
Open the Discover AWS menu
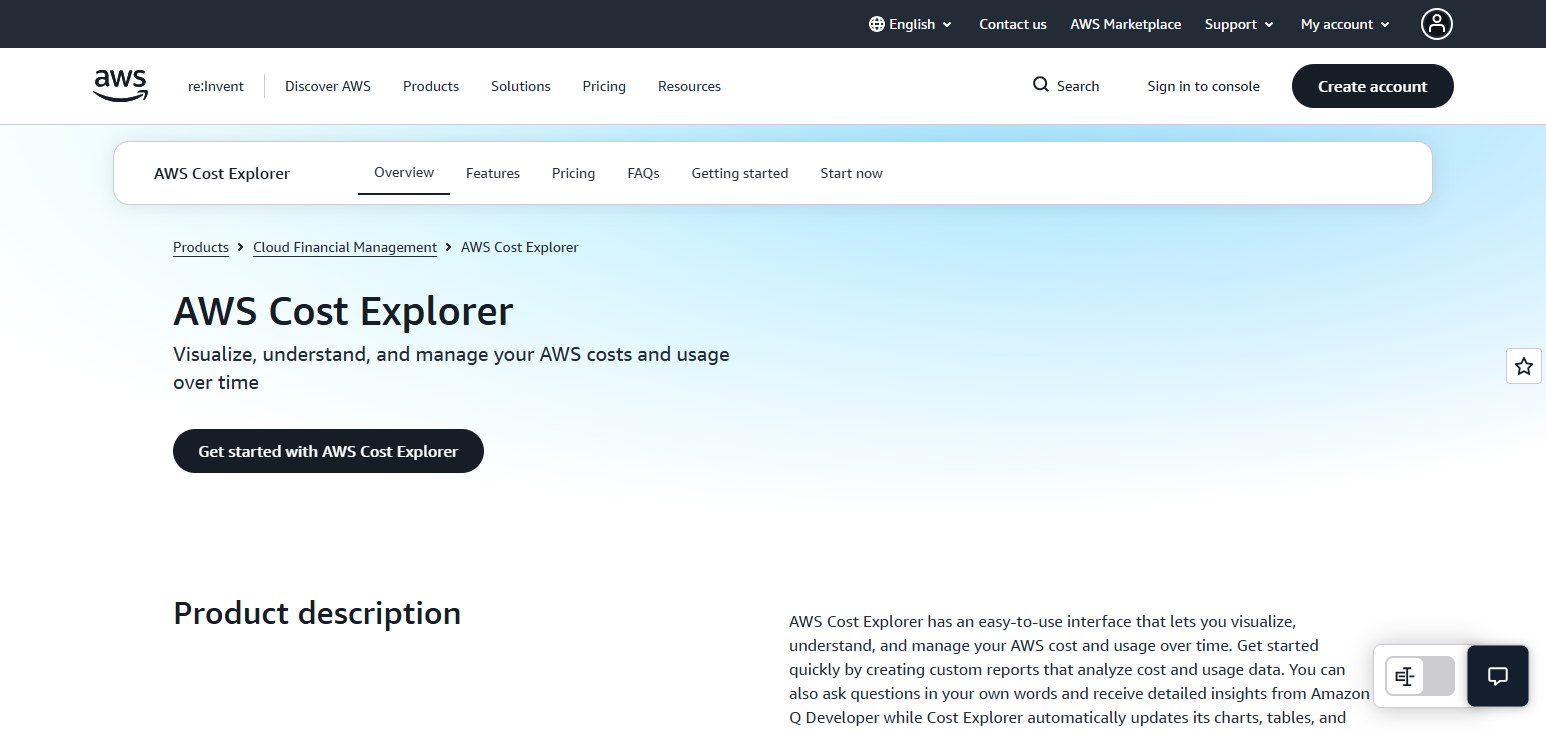(x=328, y=86)
